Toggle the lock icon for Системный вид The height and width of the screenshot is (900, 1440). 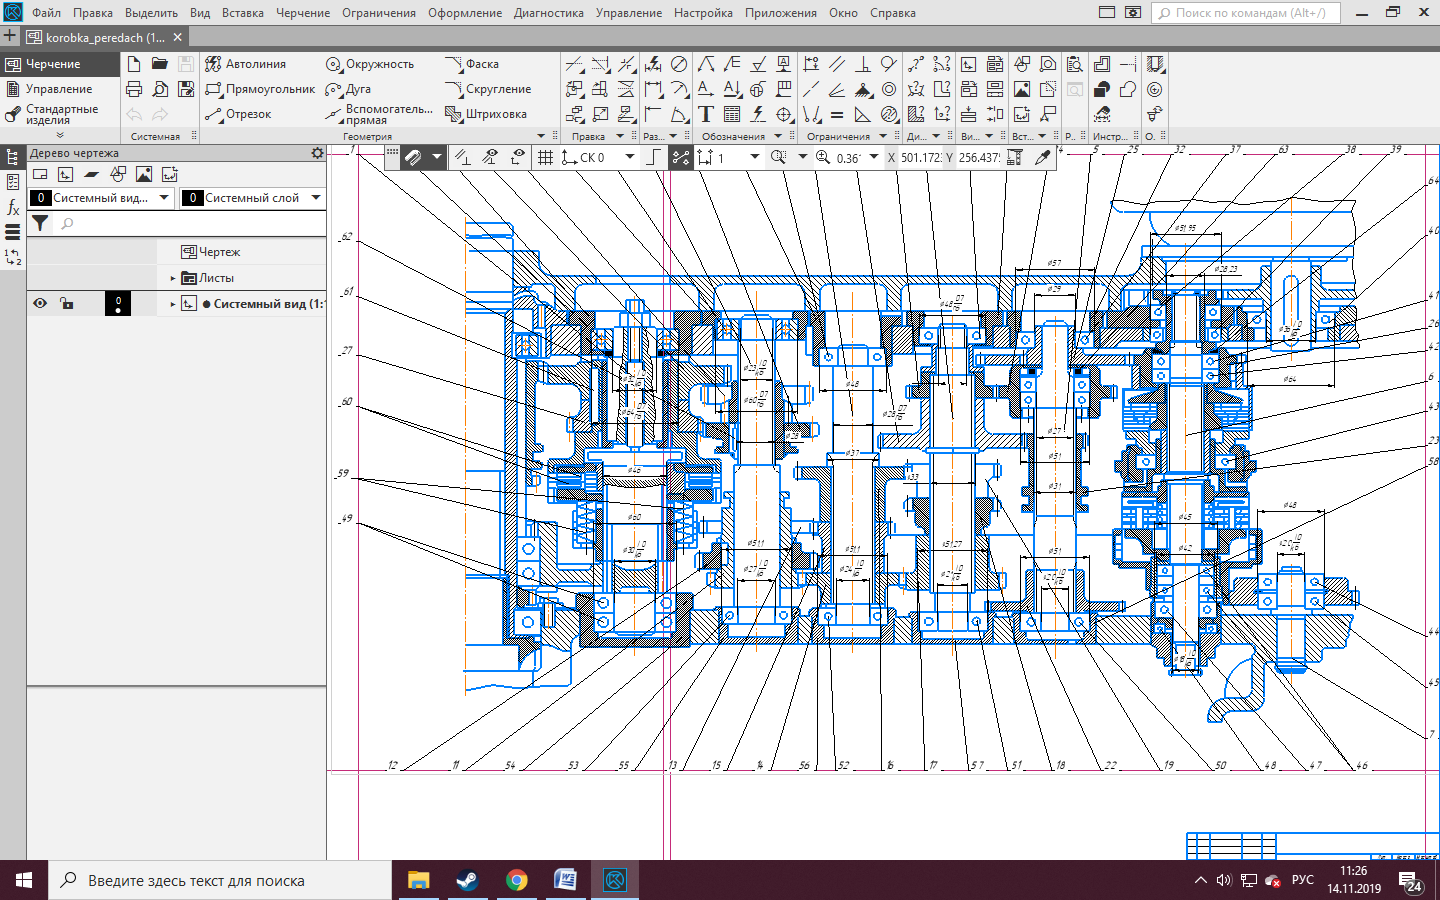[67, 303]
